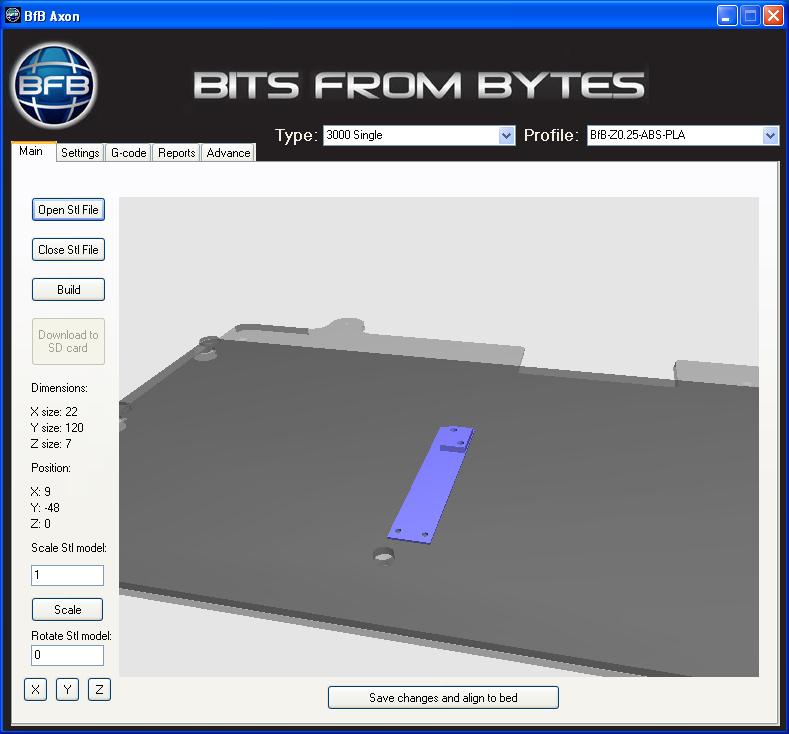789x734 pixels.
Task: Click the Z size: 7 dimension text
Action: (51, 444)
